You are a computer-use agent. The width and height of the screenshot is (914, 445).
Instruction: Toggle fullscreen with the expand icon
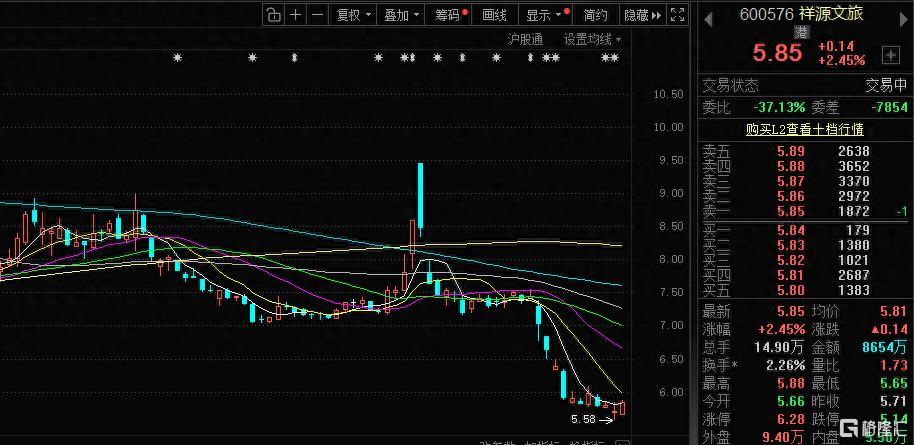click(677, 15)
